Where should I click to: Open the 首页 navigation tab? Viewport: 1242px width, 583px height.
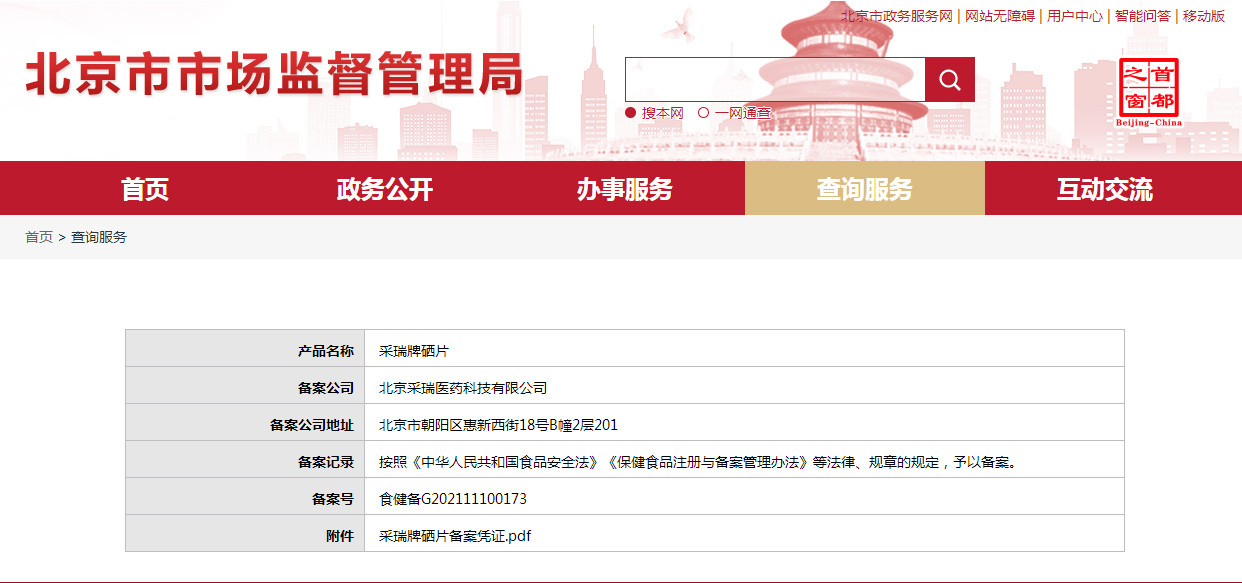(x=145, y=188)
